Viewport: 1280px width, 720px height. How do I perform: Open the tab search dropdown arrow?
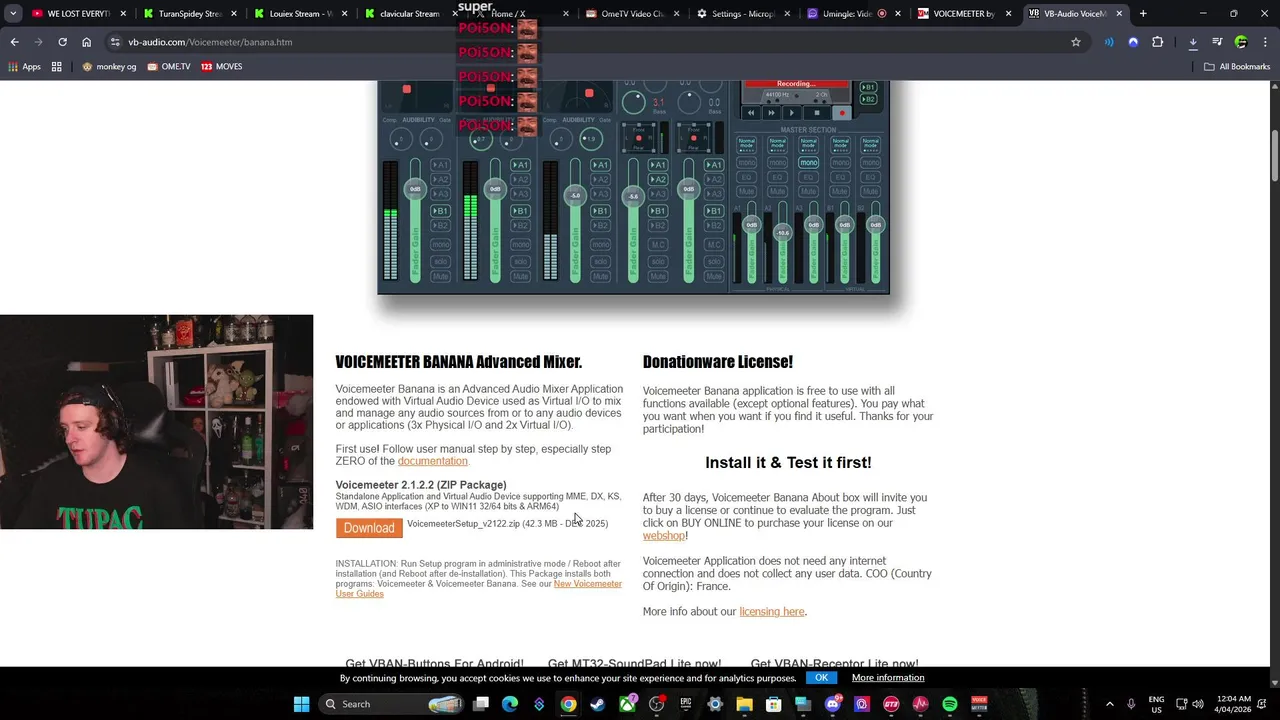tap(13, 14)
